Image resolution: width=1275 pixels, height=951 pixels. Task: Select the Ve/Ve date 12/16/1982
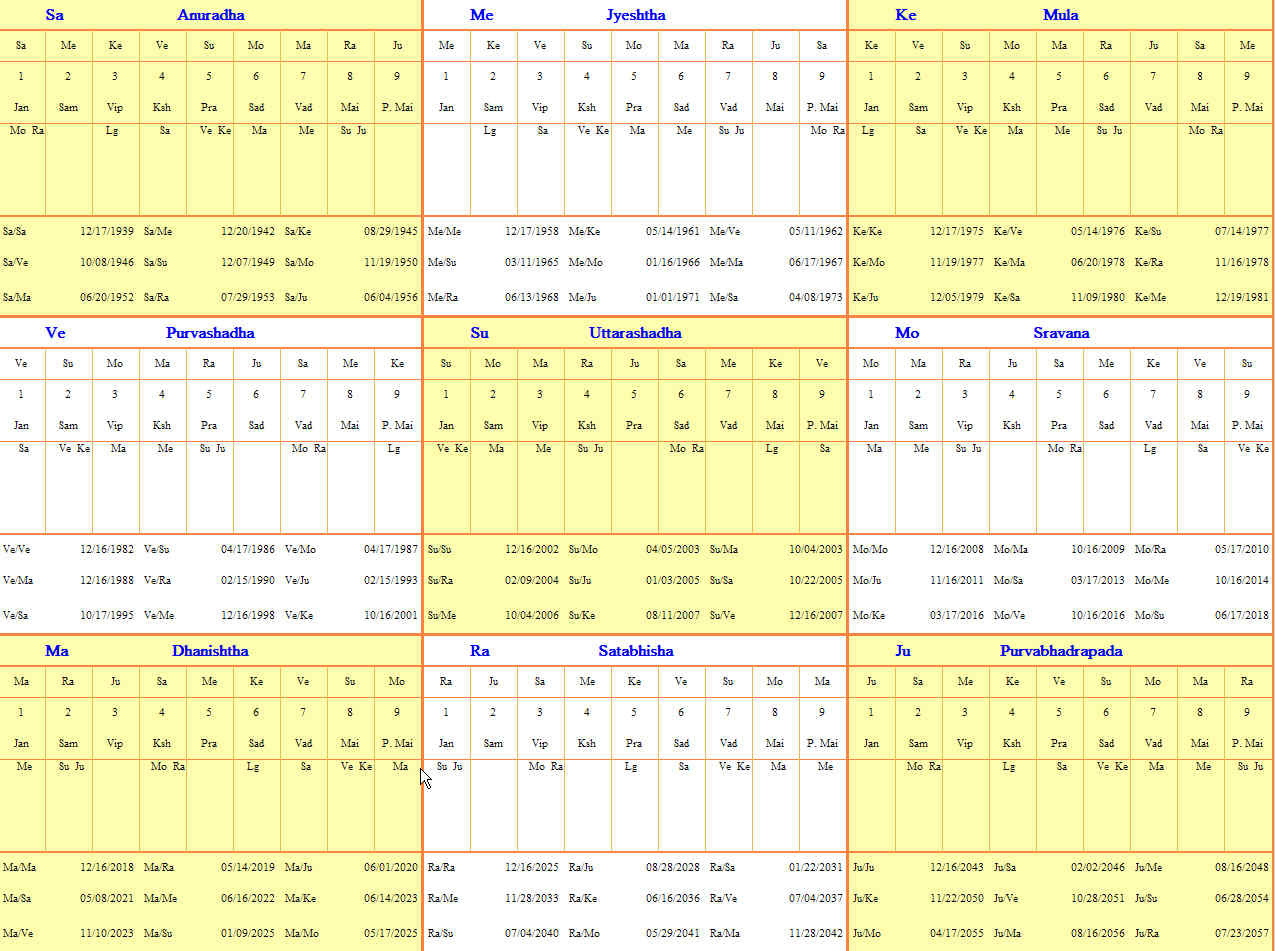point(106,549)
